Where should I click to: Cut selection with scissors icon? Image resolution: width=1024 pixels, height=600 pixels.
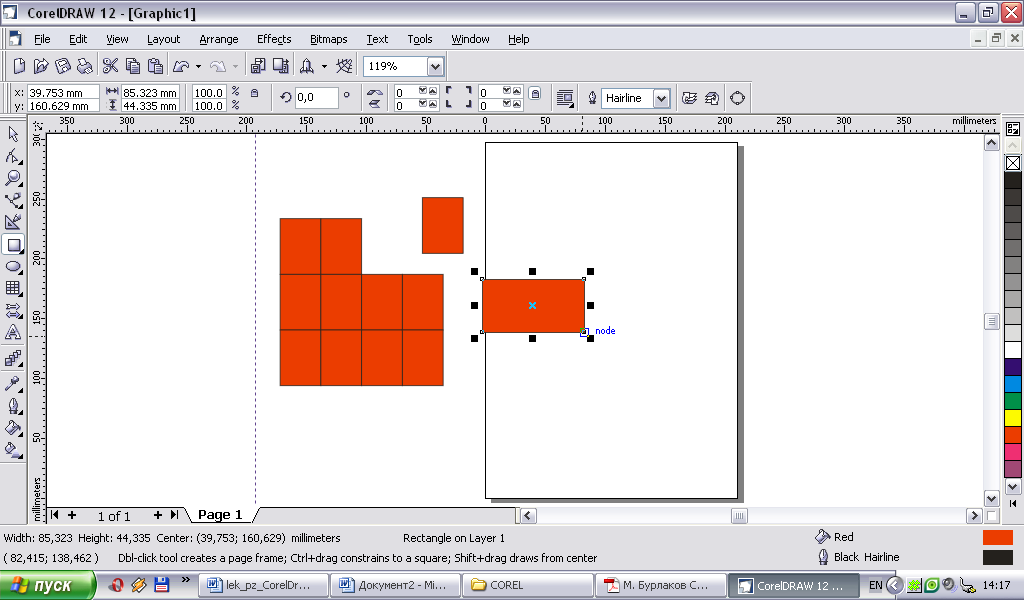pyautogui.click(x=110, y=66)
